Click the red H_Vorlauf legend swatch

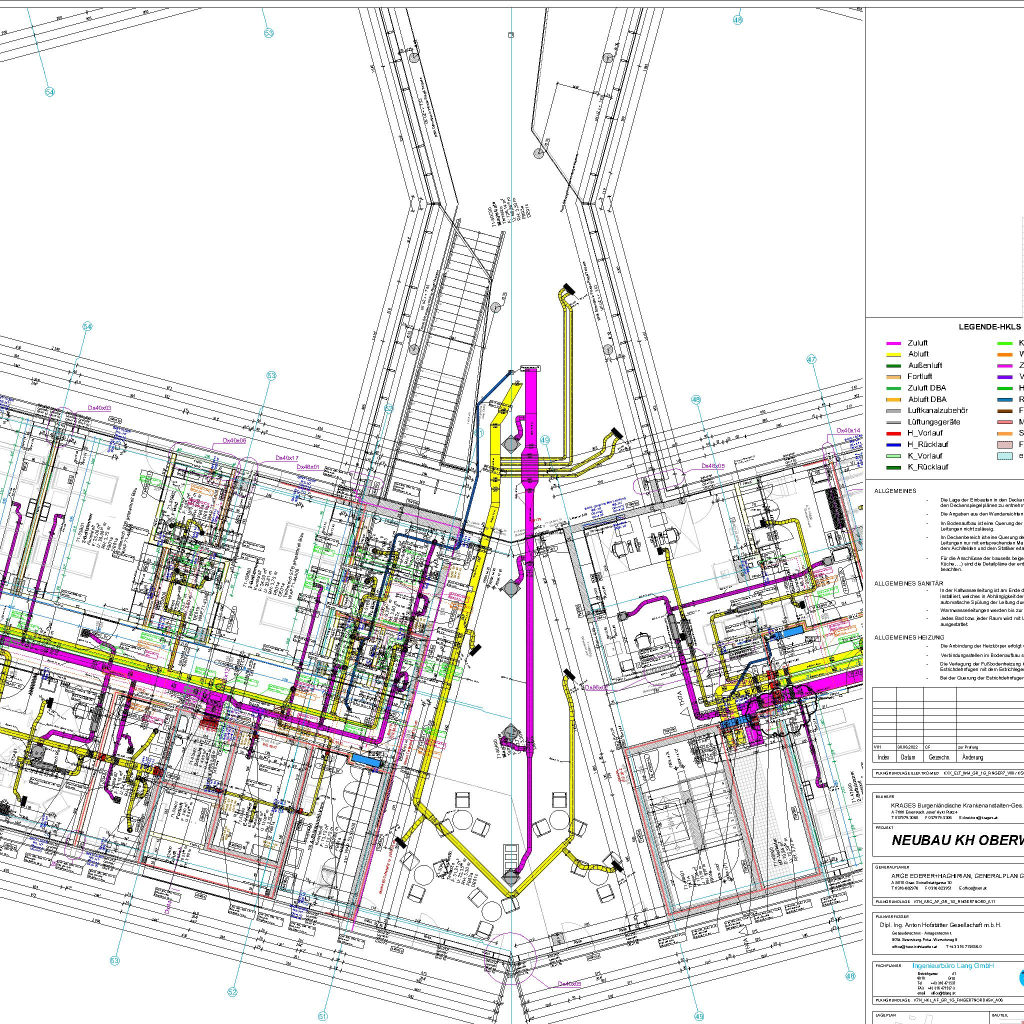(x=893, y=434)
